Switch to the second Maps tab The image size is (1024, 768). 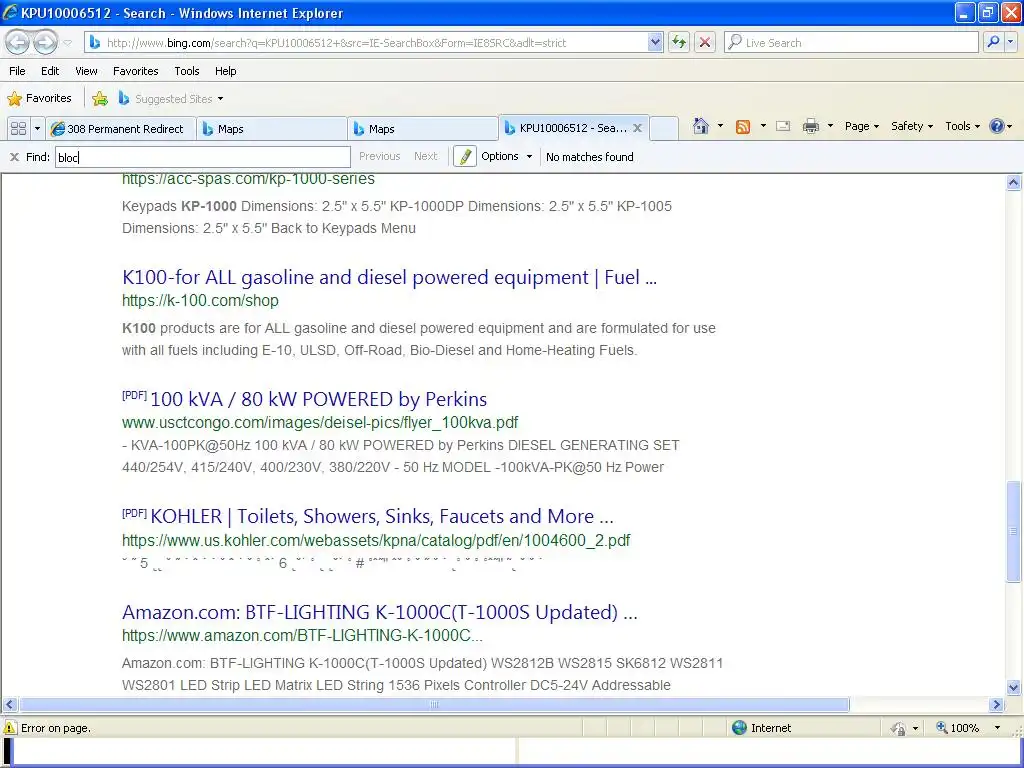(x=422, y=129)
